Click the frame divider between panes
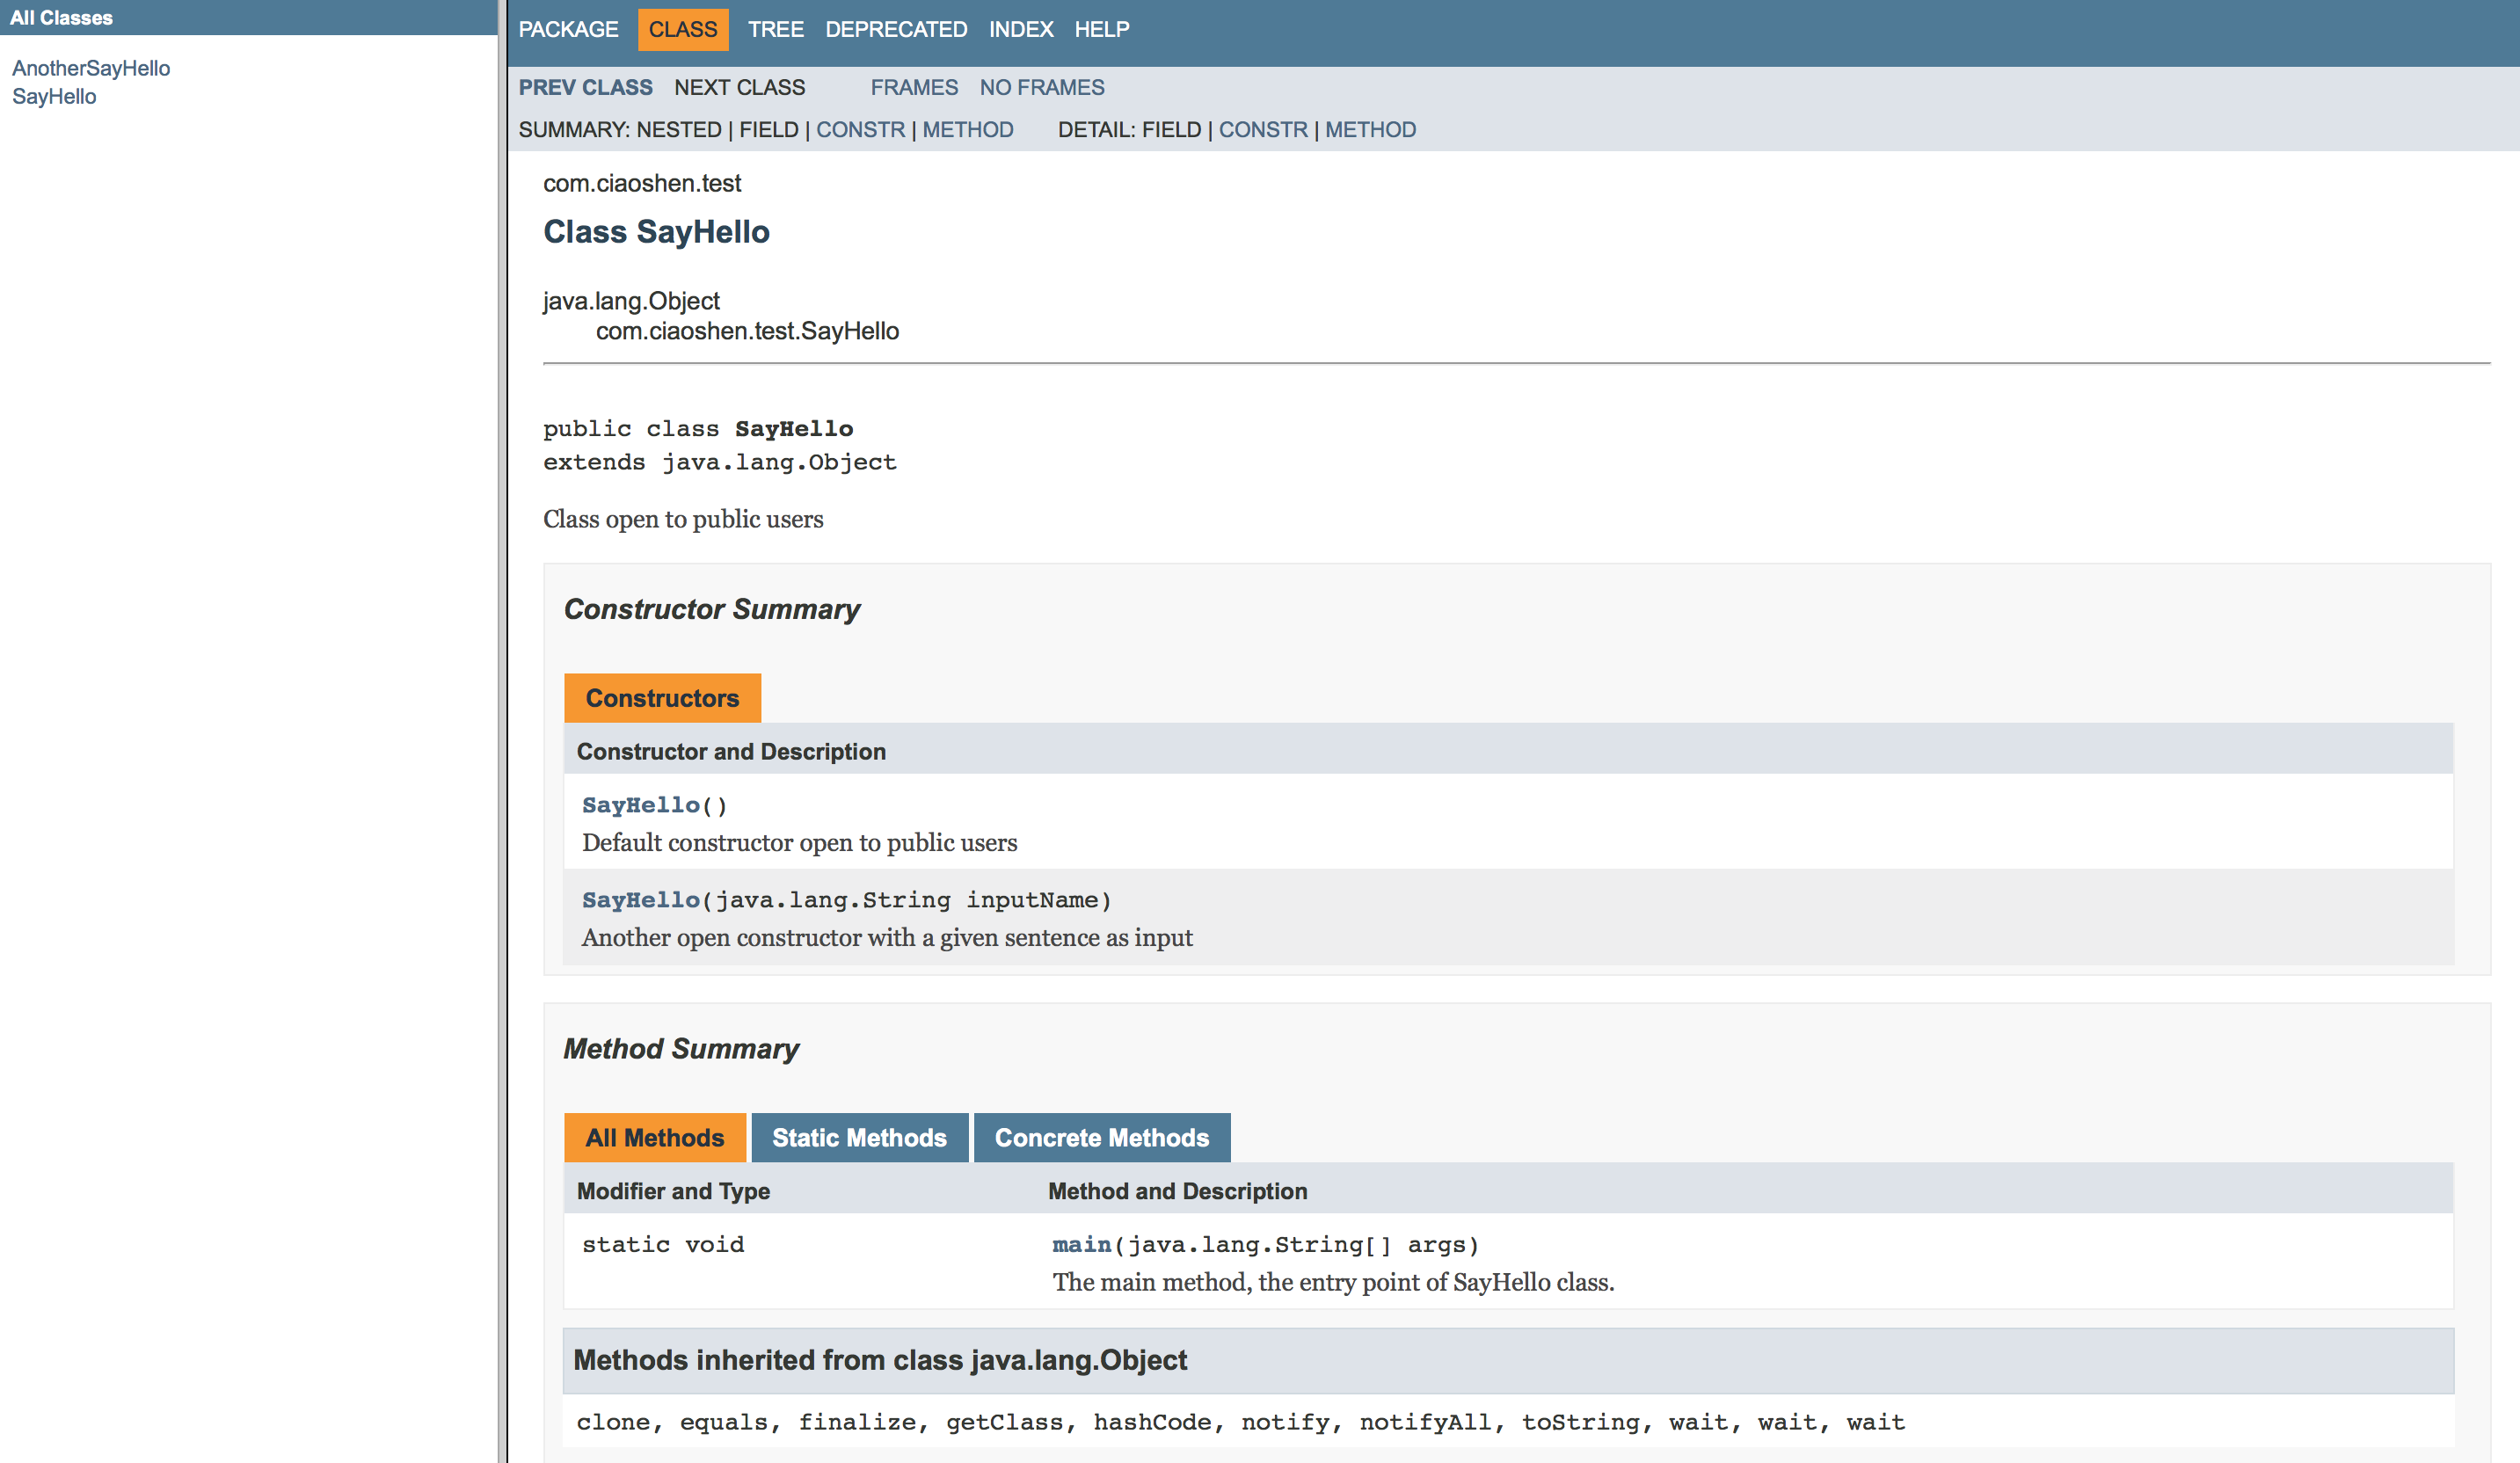The height and width of the screenshot is (1463, 2520). [x=502, y=731]
